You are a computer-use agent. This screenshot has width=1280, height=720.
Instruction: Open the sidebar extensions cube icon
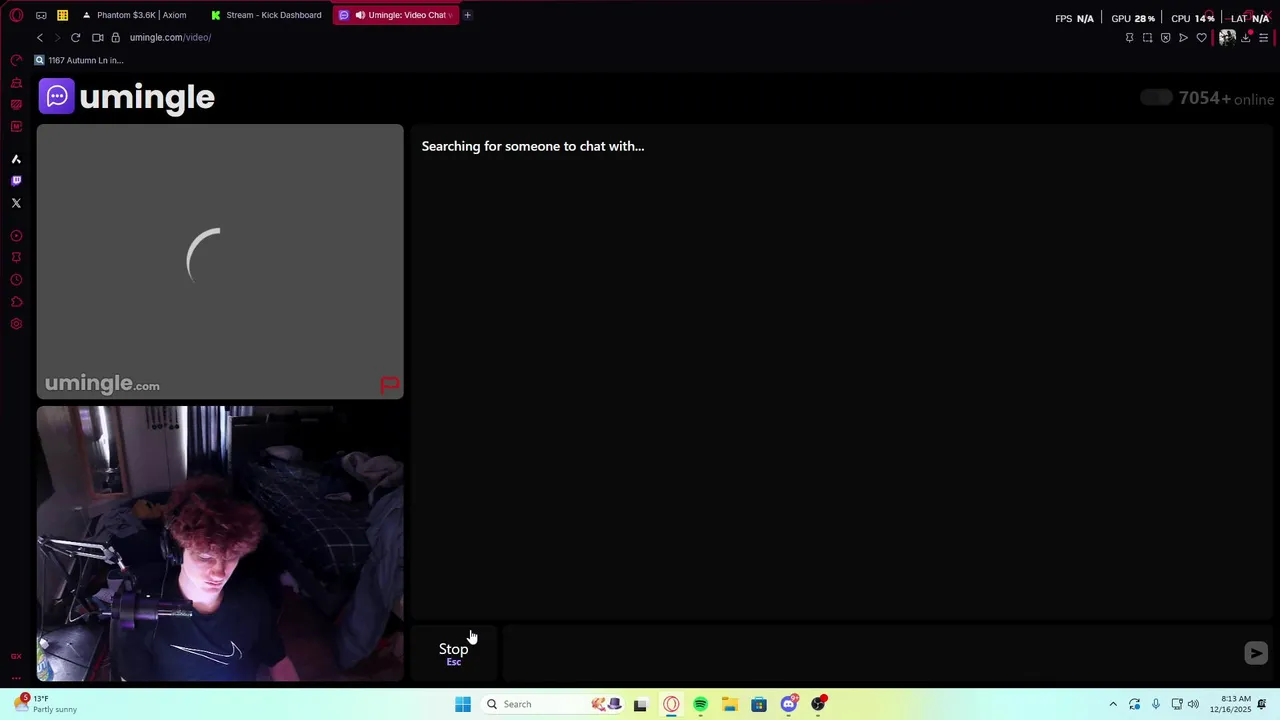coord(16,302)
